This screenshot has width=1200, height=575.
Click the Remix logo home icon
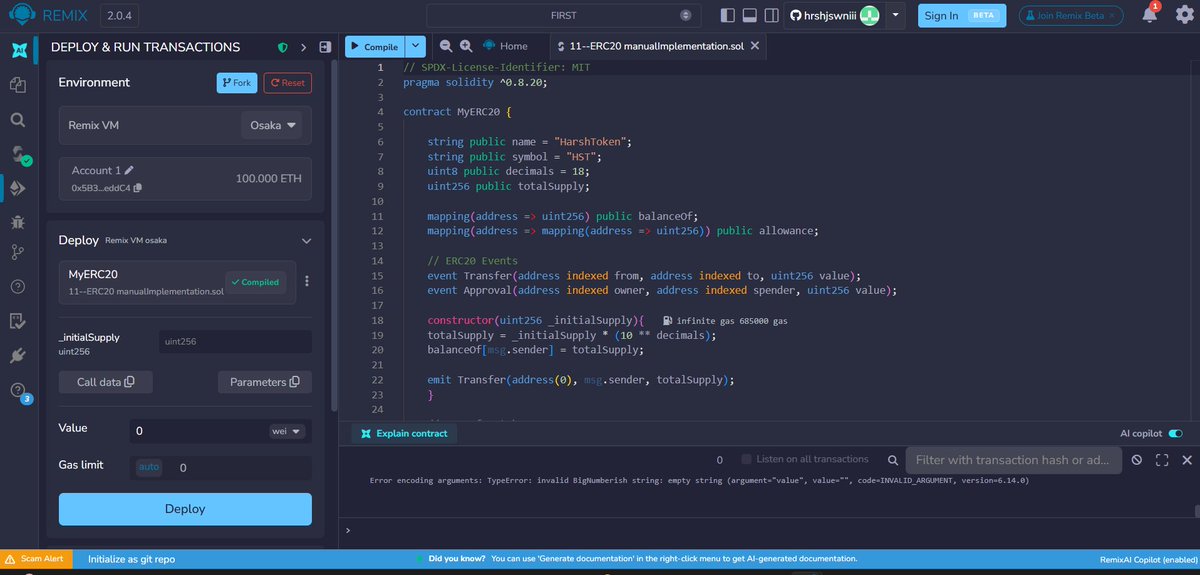point(24,15)
